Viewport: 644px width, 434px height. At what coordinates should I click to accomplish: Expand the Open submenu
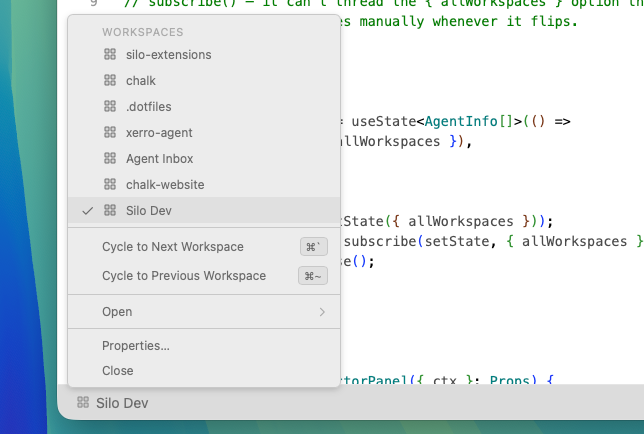[204, 312]
